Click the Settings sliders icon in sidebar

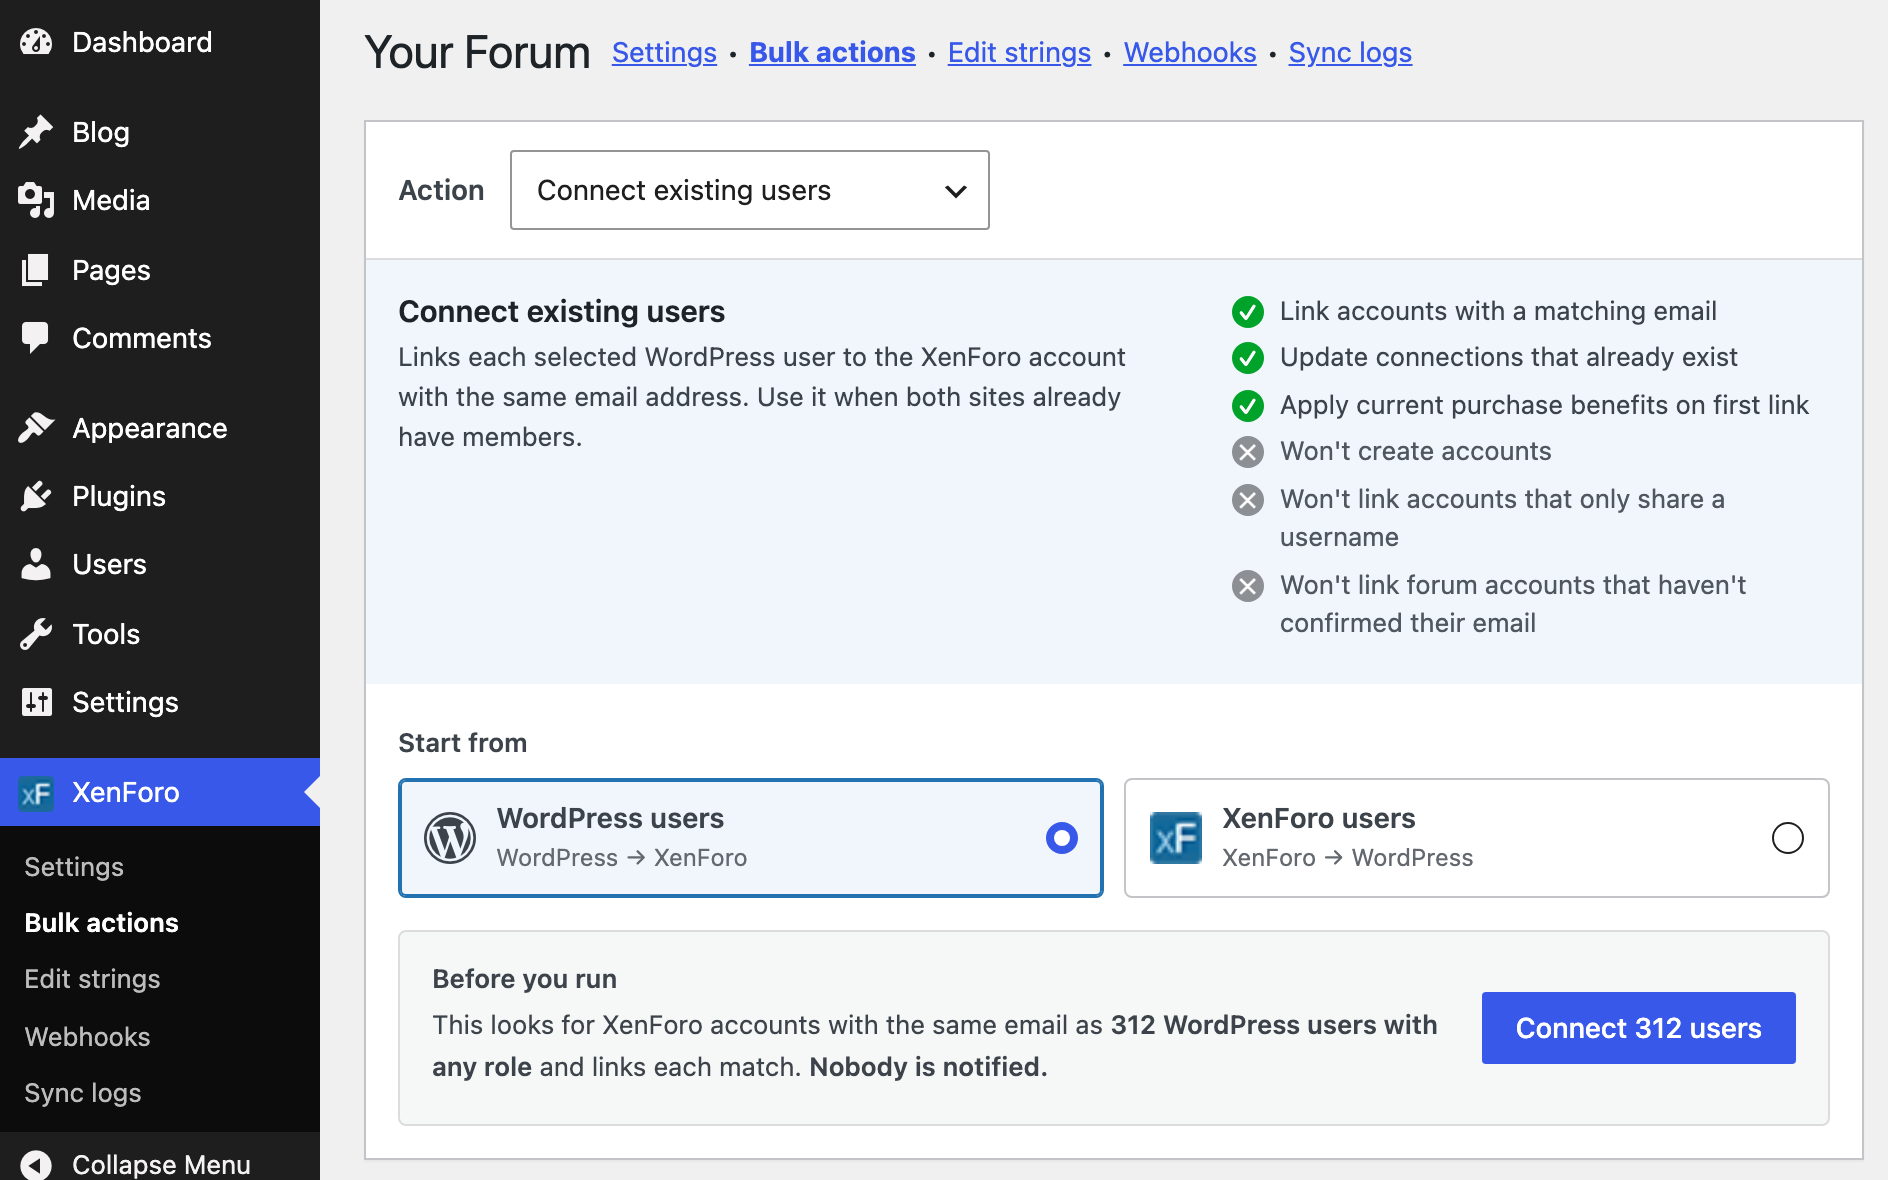(x=36, y=702)
